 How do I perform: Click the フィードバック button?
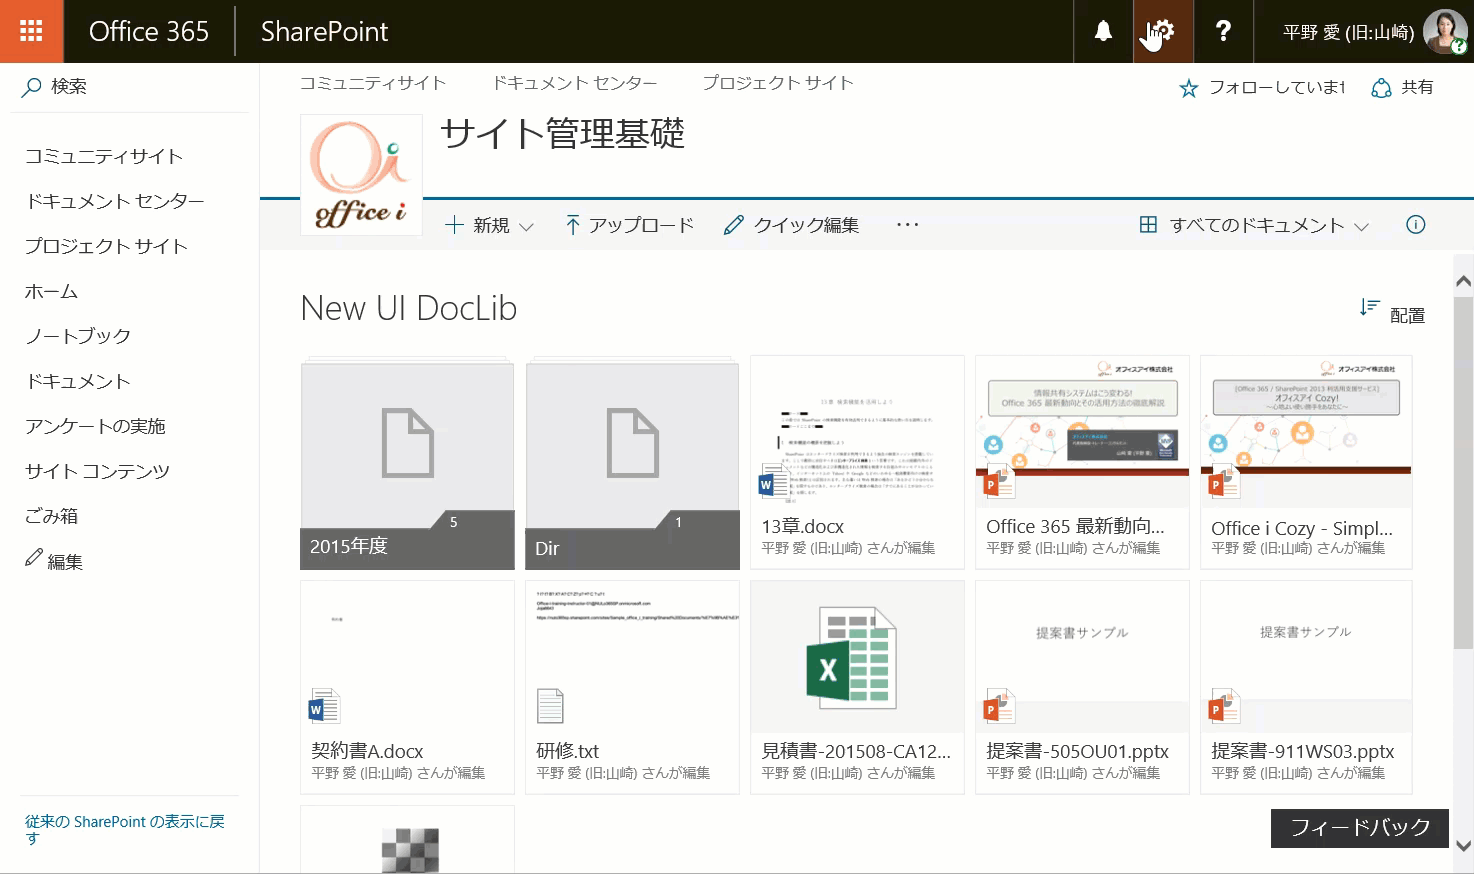pos(1360,828)
